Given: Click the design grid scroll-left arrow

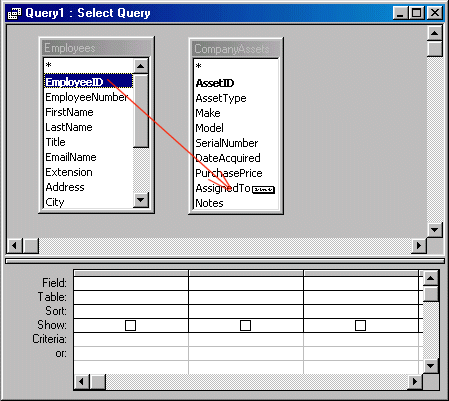Looking at the screenshot, I should pos(82,381).
